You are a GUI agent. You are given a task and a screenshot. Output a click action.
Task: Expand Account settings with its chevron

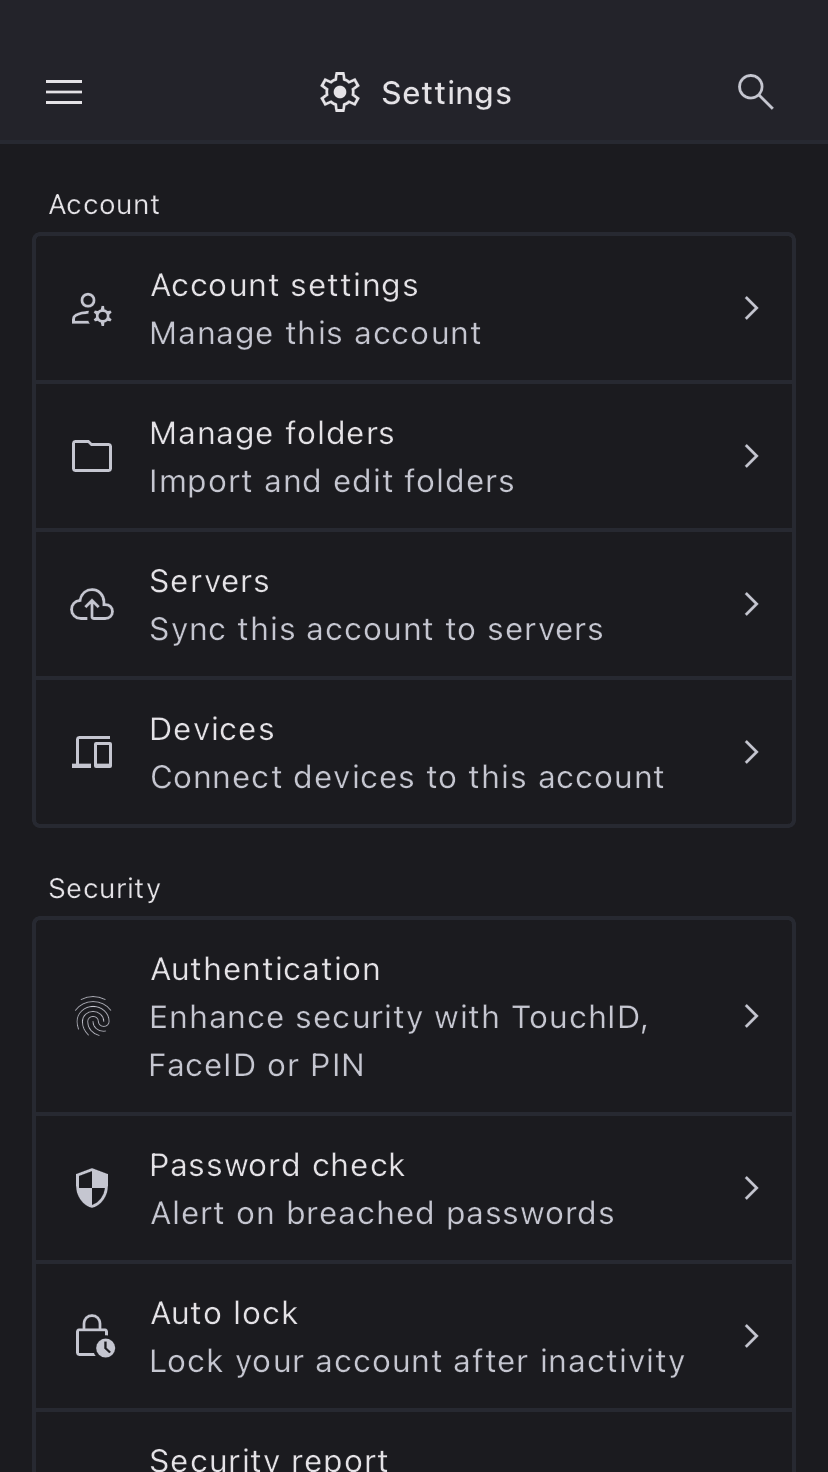click(752, 308)
